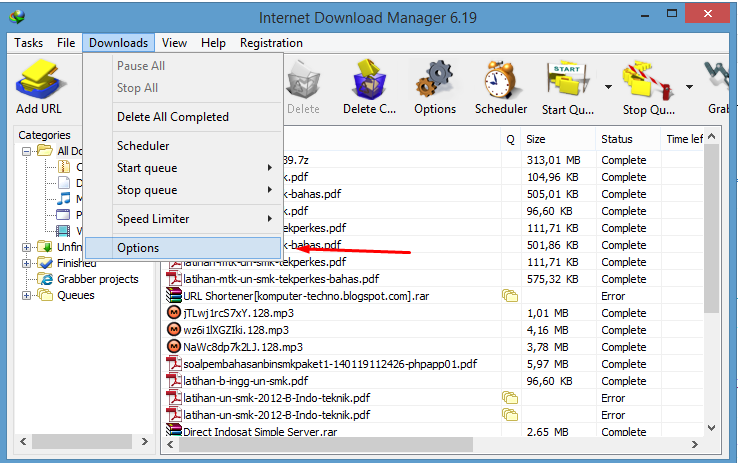Expand the Unfinished tree node

(27, 247)
